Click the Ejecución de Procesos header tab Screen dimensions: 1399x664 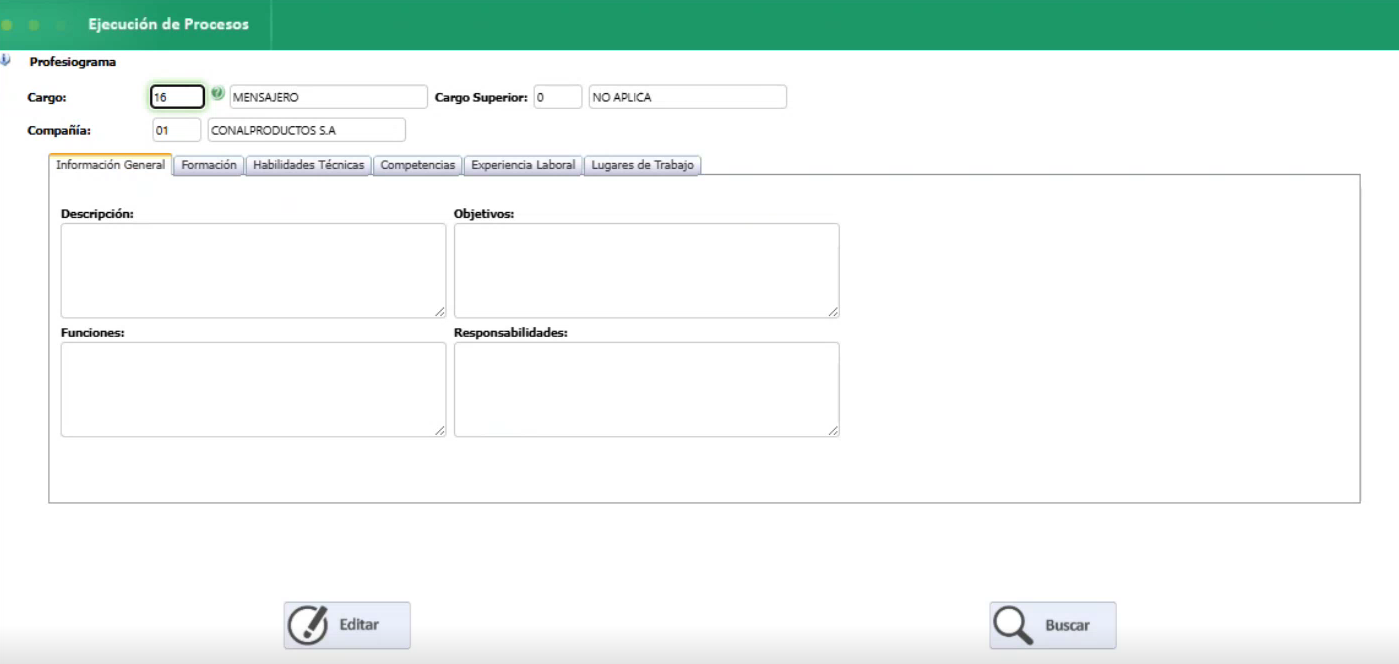click(169, 24)
